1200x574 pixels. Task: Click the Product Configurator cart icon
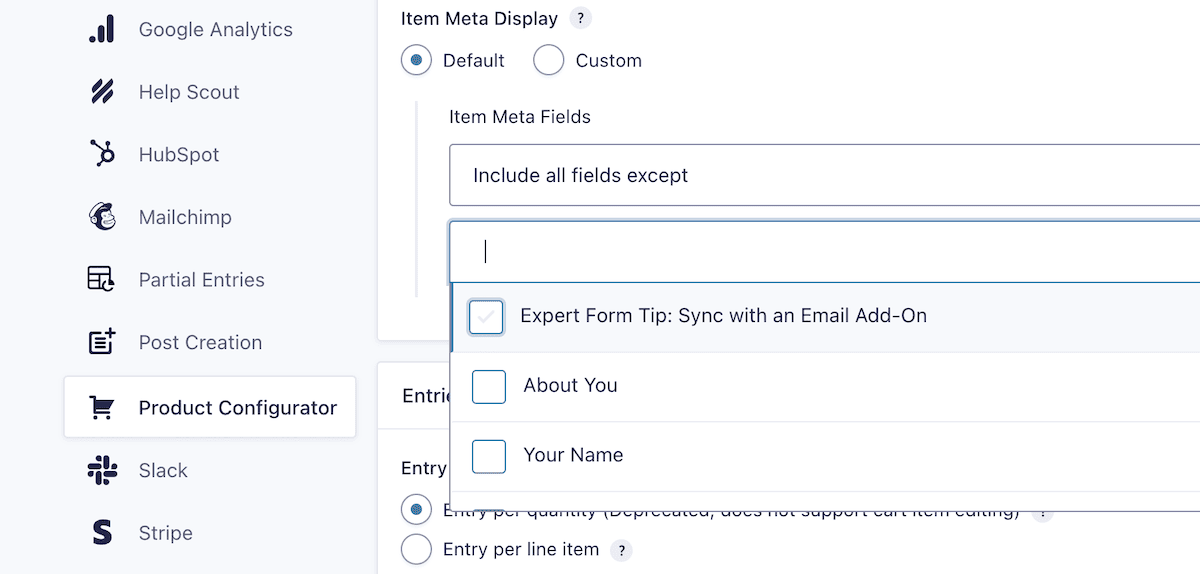point(101,408)
